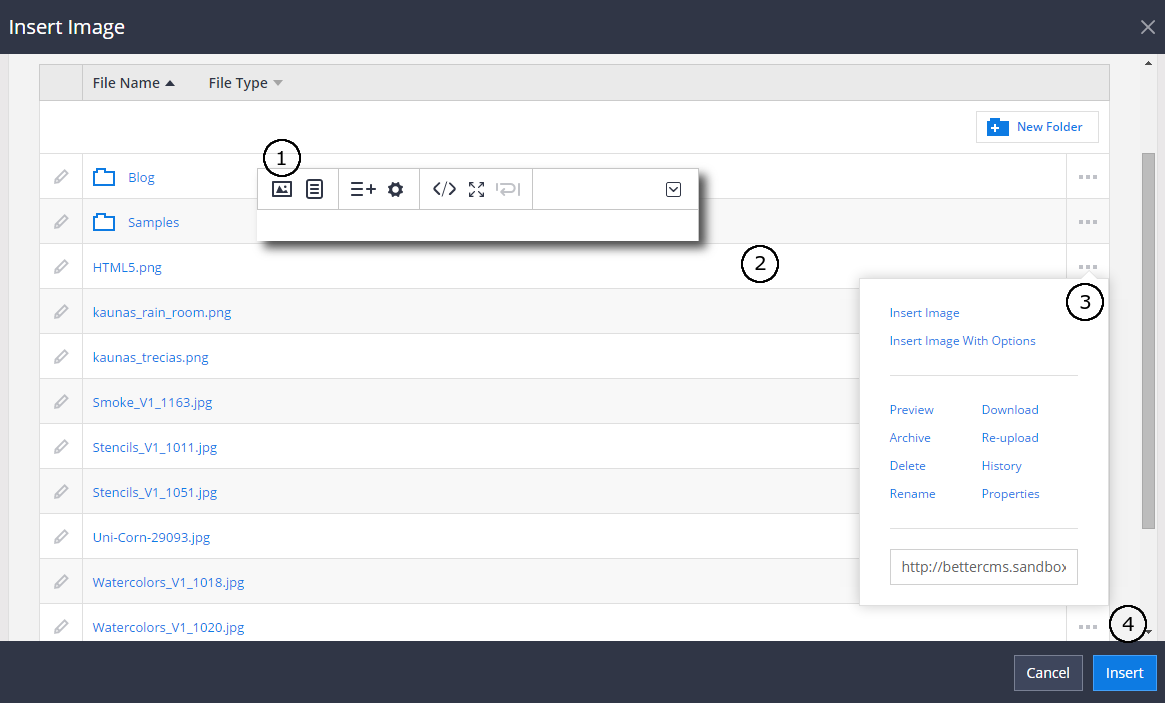Image resolution: width=1165 pixels, height=703 pixels.
Task: Select Properties from the context menu
Action: [1010, 494]
